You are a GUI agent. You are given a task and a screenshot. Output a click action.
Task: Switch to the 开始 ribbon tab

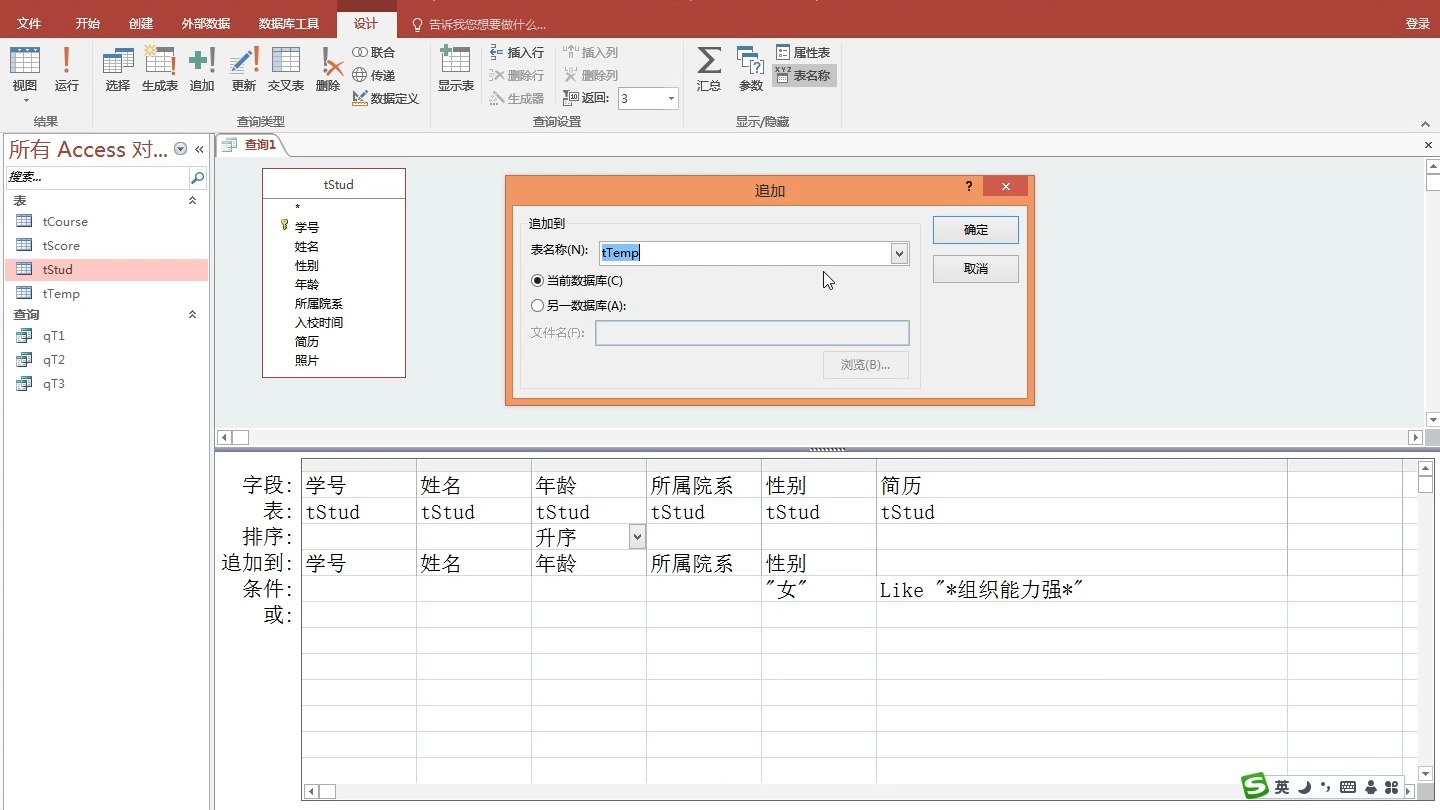(x=87, y=23)
